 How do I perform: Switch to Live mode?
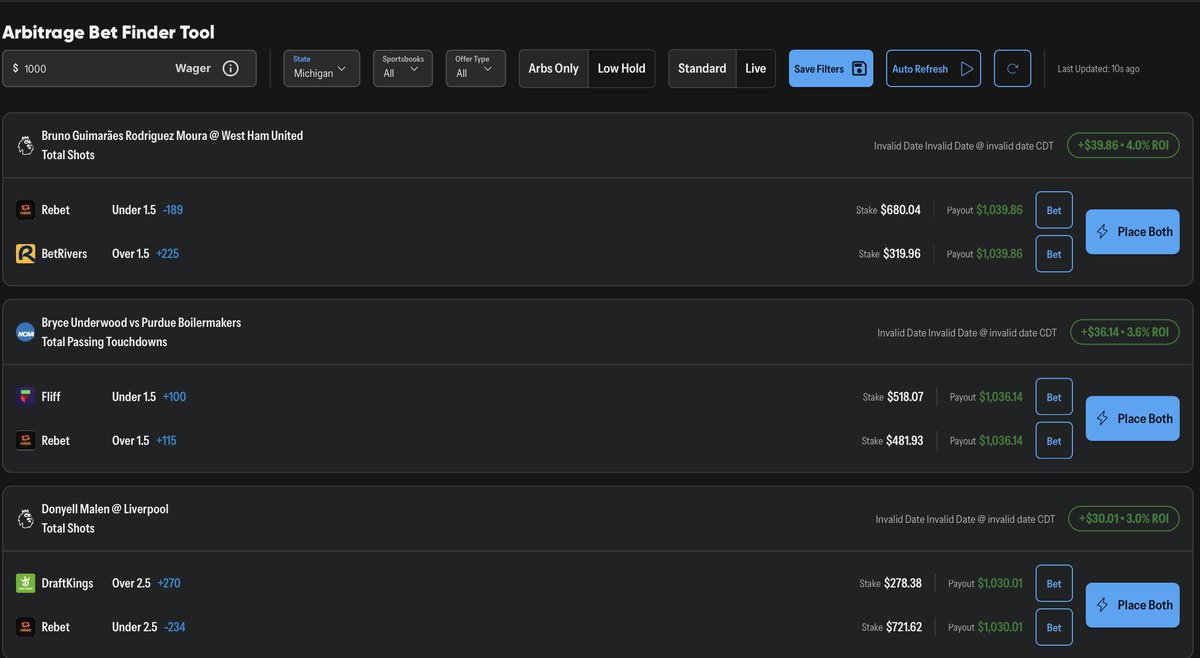[756, 69]
